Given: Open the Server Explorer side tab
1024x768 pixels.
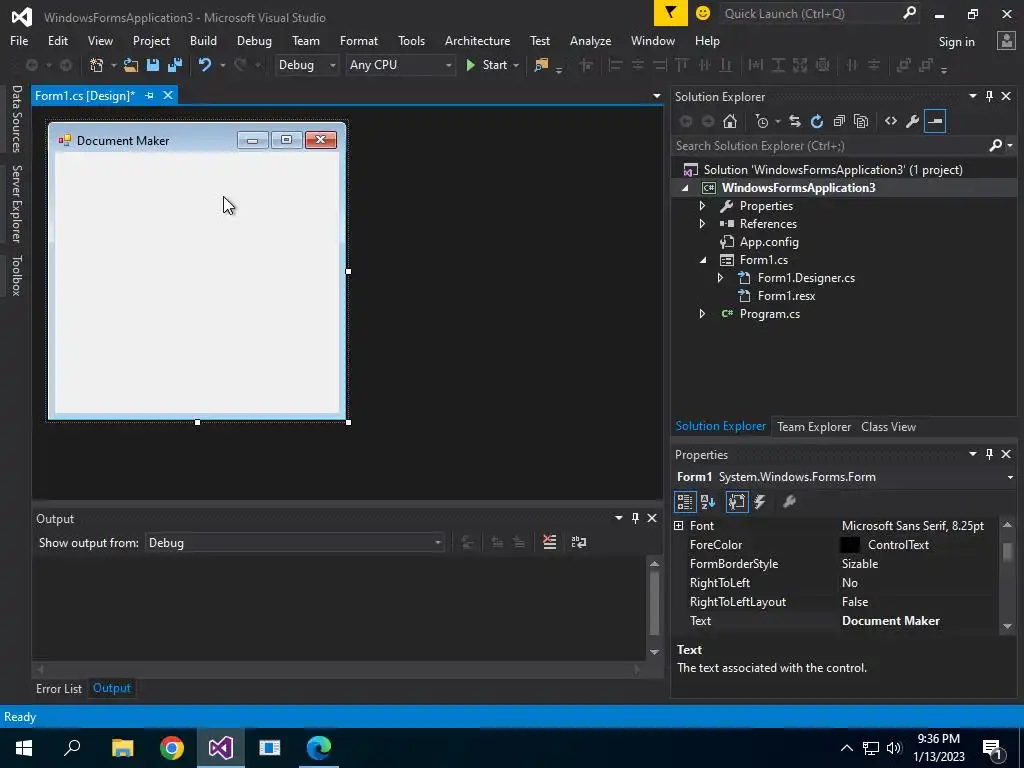Looking at the screenshot, I should (x=16, y=203).
